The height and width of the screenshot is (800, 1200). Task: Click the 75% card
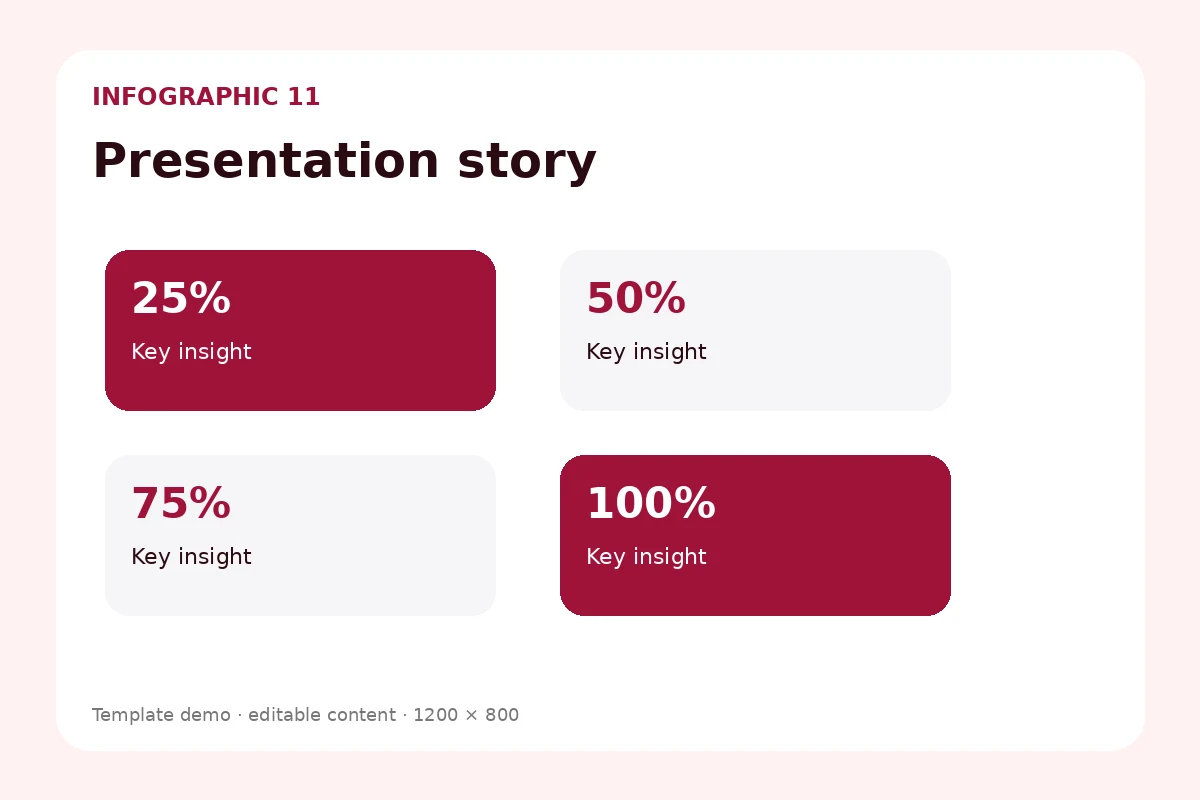pos(300,535)
